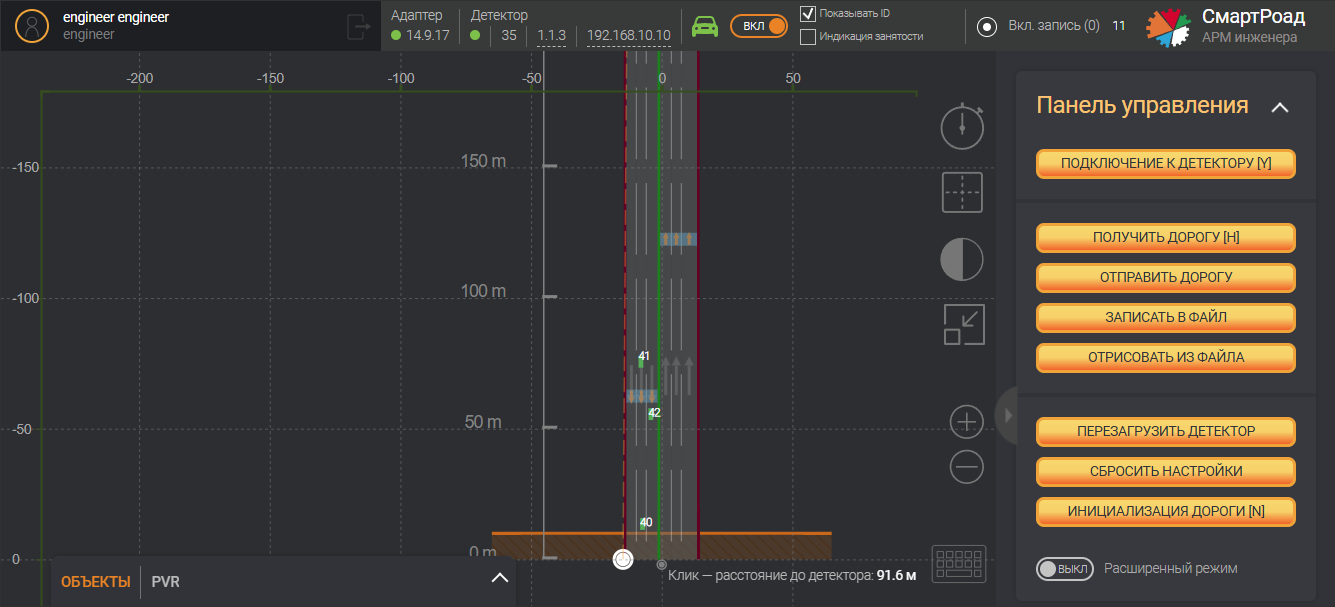Click ИНИЦИАЛИЗАЦИЯ ДОРОГИ [N] button

[x=1166, y=511]
